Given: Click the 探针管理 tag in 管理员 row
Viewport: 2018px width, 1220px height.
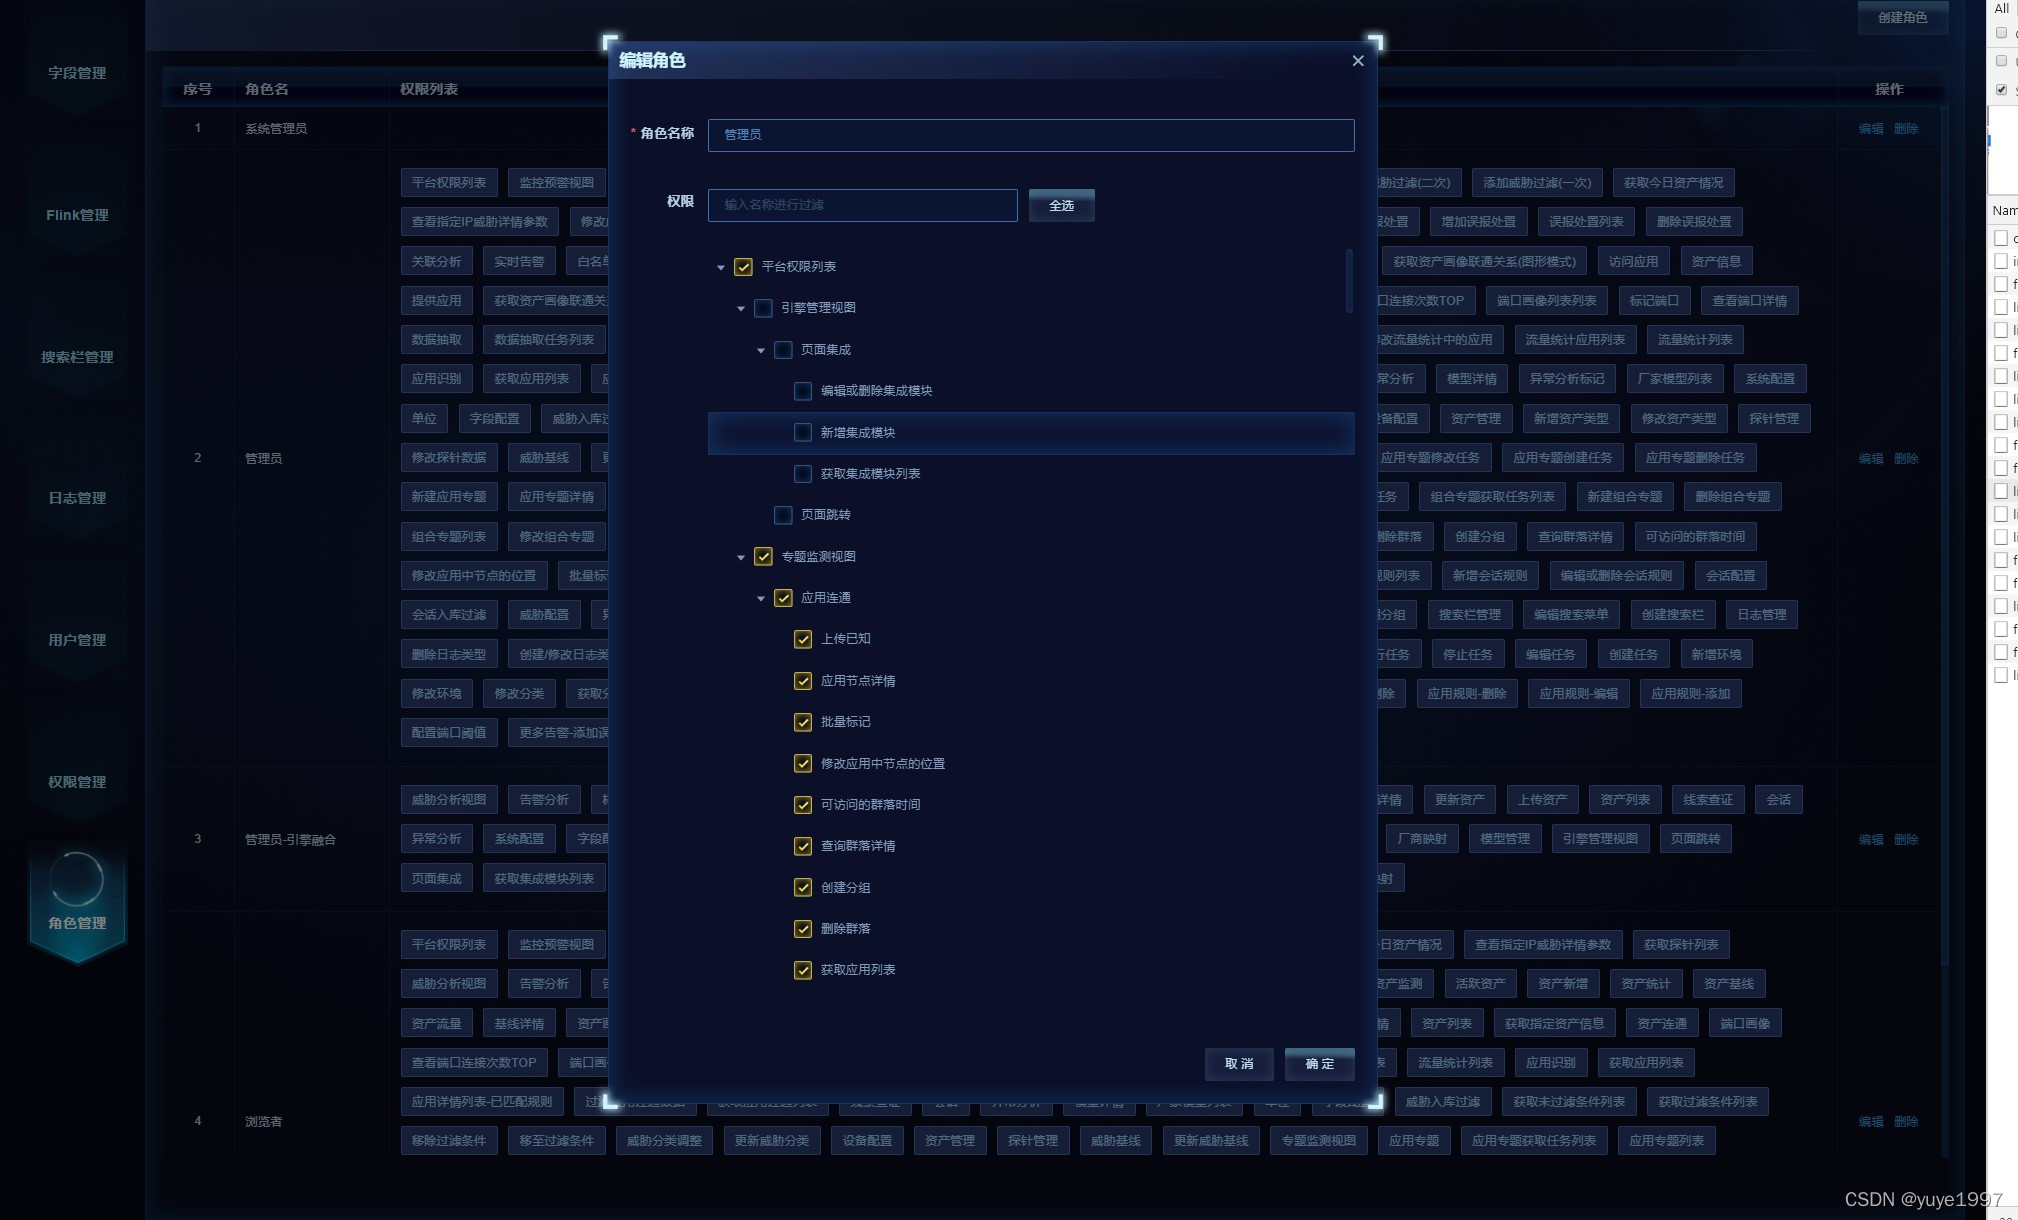Looking at the screenshot, I should [x=1774, y=419].
